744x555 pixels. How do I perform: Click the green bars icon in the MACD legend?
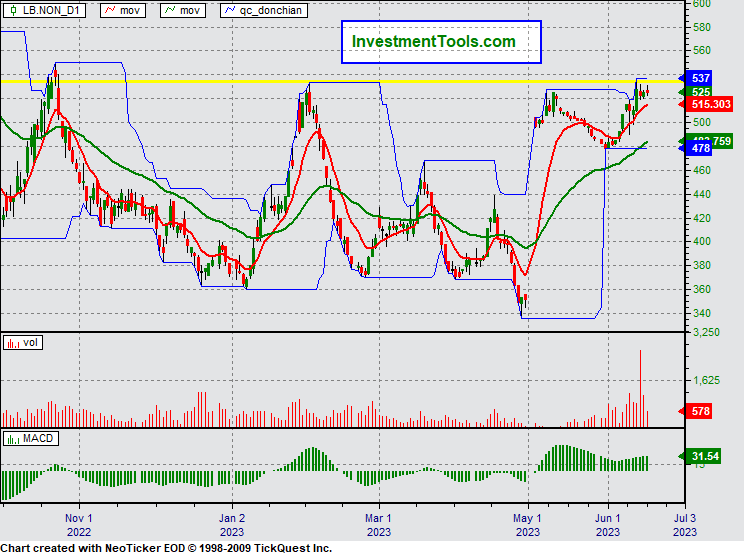(x=13, y=439)
